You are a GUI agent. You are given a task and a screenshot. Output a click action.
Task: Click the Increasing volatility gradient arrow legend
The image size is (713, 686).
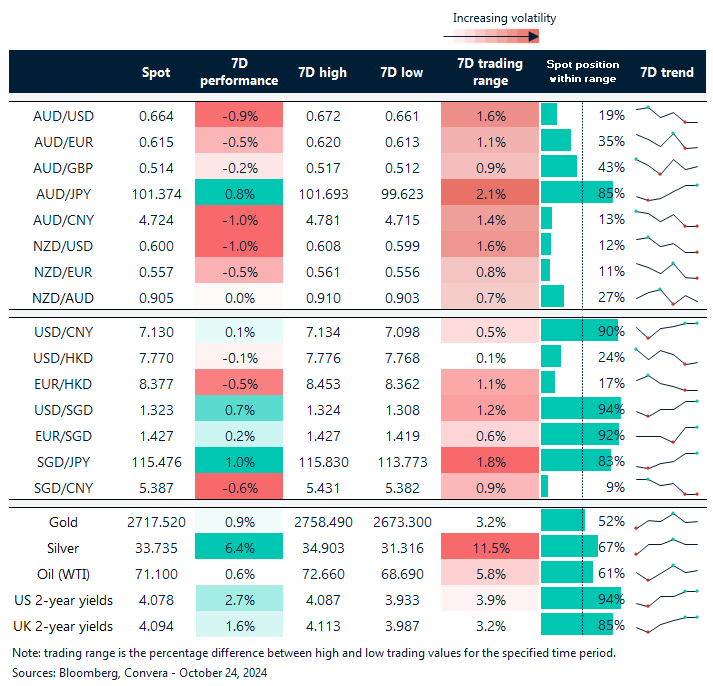point(491,36)
